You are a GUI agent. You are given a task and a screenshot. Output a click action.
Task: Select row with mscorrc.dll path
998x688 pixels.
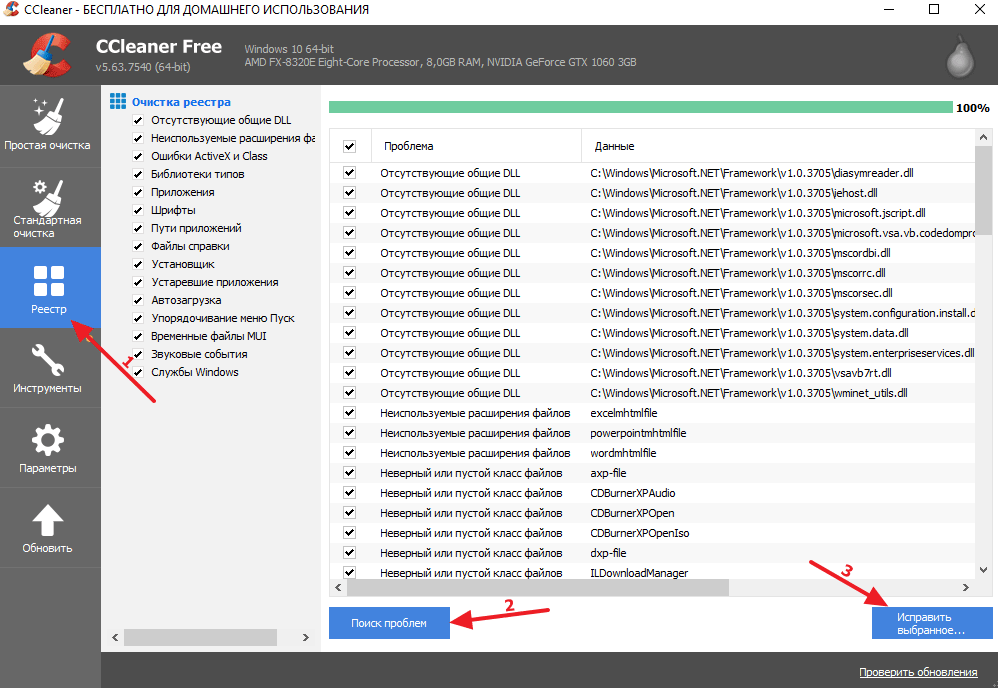point(652,273)
